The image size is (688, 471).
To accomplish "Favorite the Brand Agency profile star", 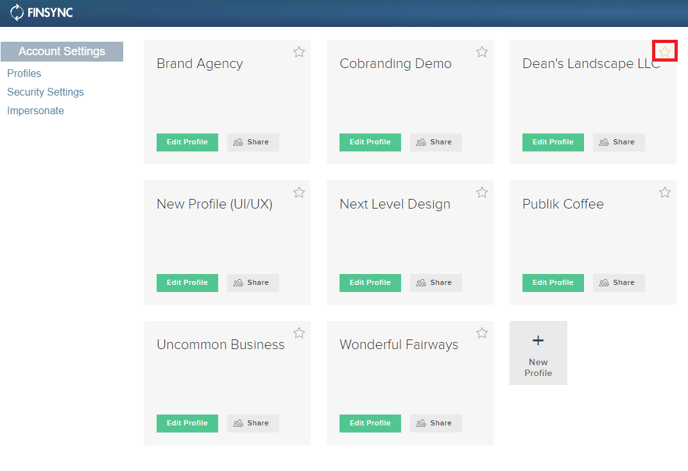I will (x=299, y=52).
